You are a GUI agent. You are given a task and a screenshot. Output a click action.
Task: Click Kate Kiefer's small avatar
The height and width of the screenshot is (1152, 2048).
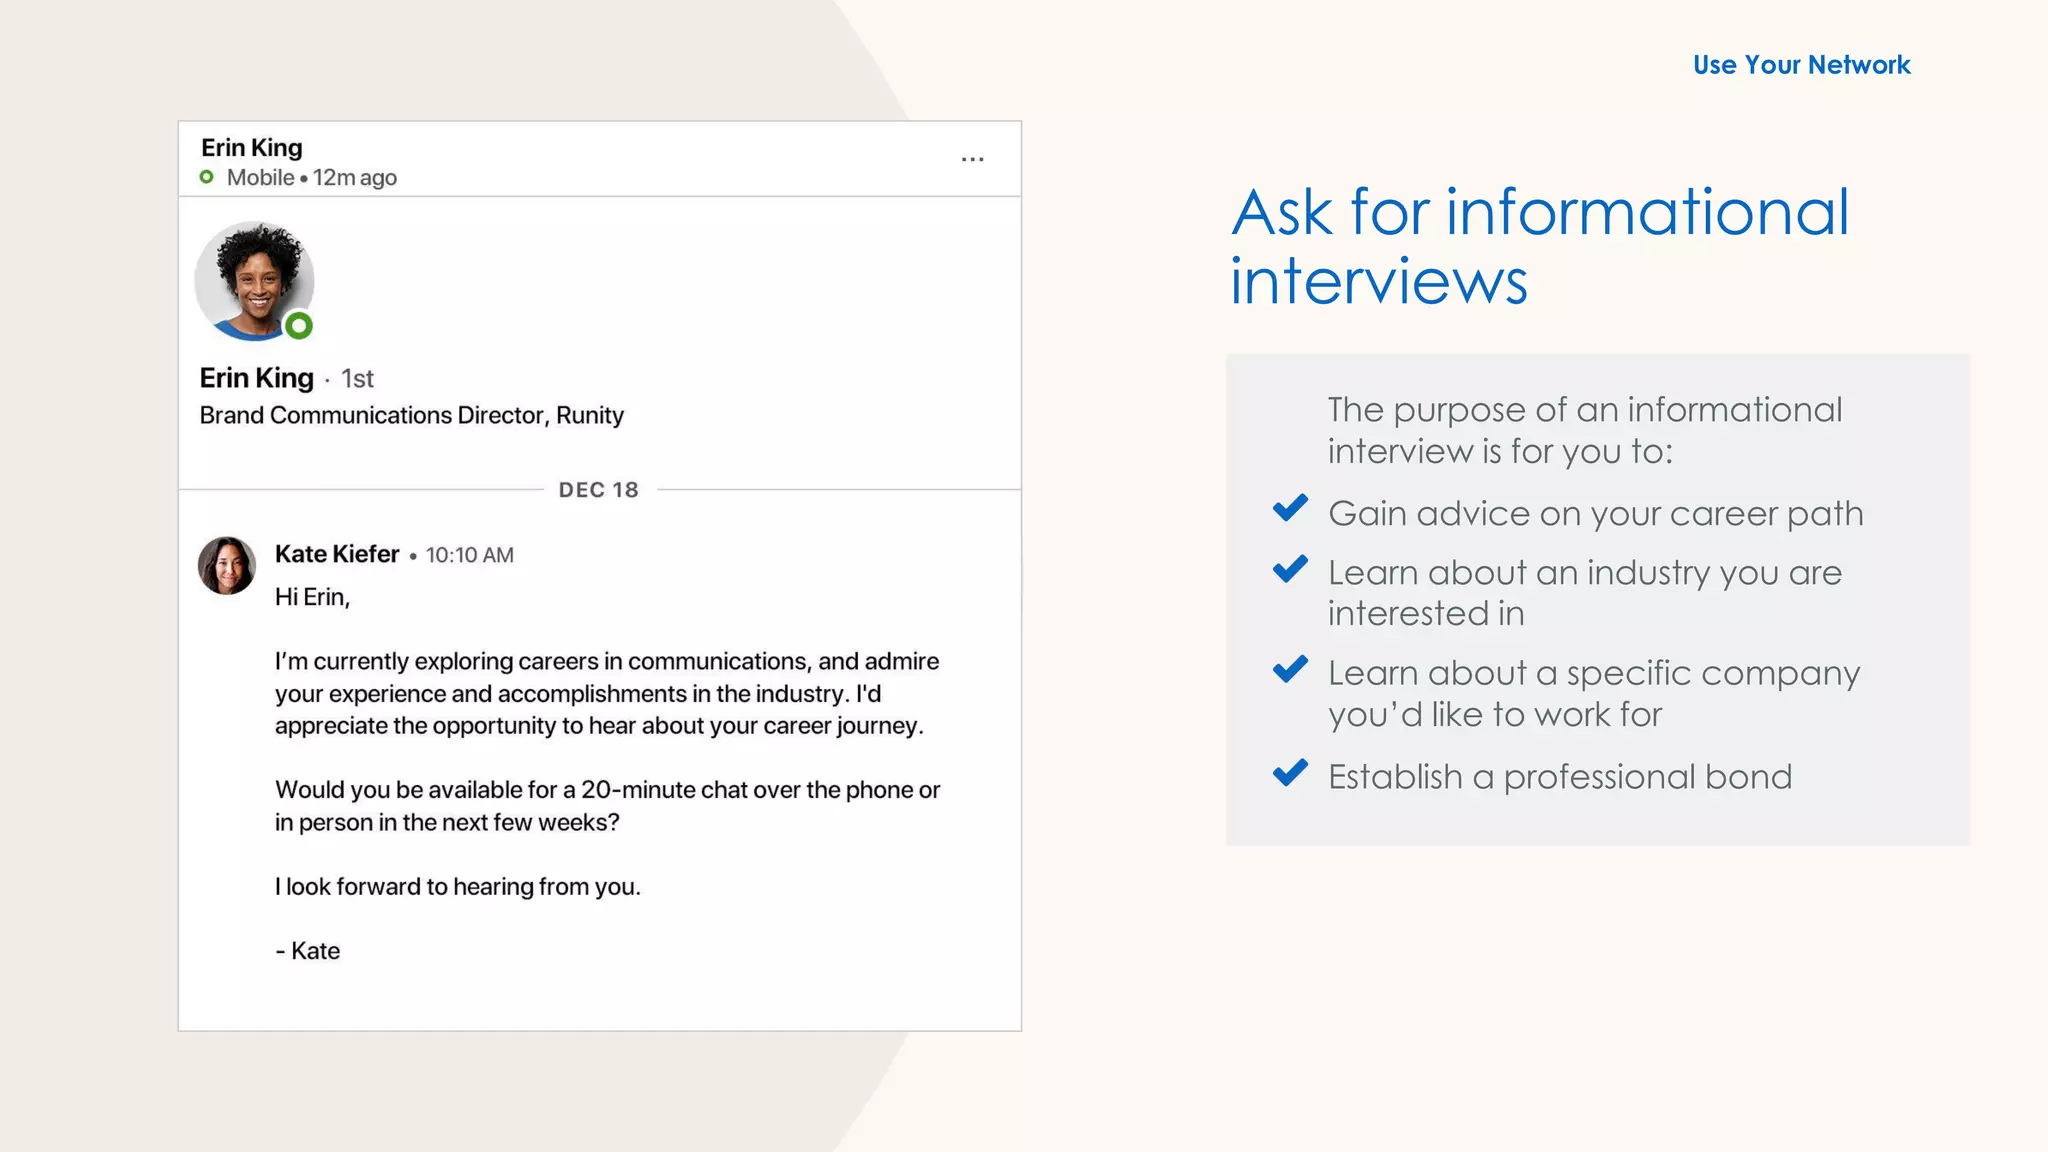227,566
